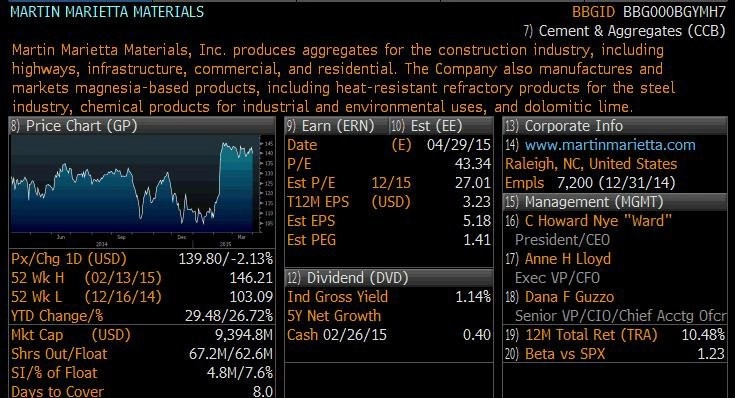Click the Mkt Cap (USD) field
735x398 pixels.
pos(142,335)
